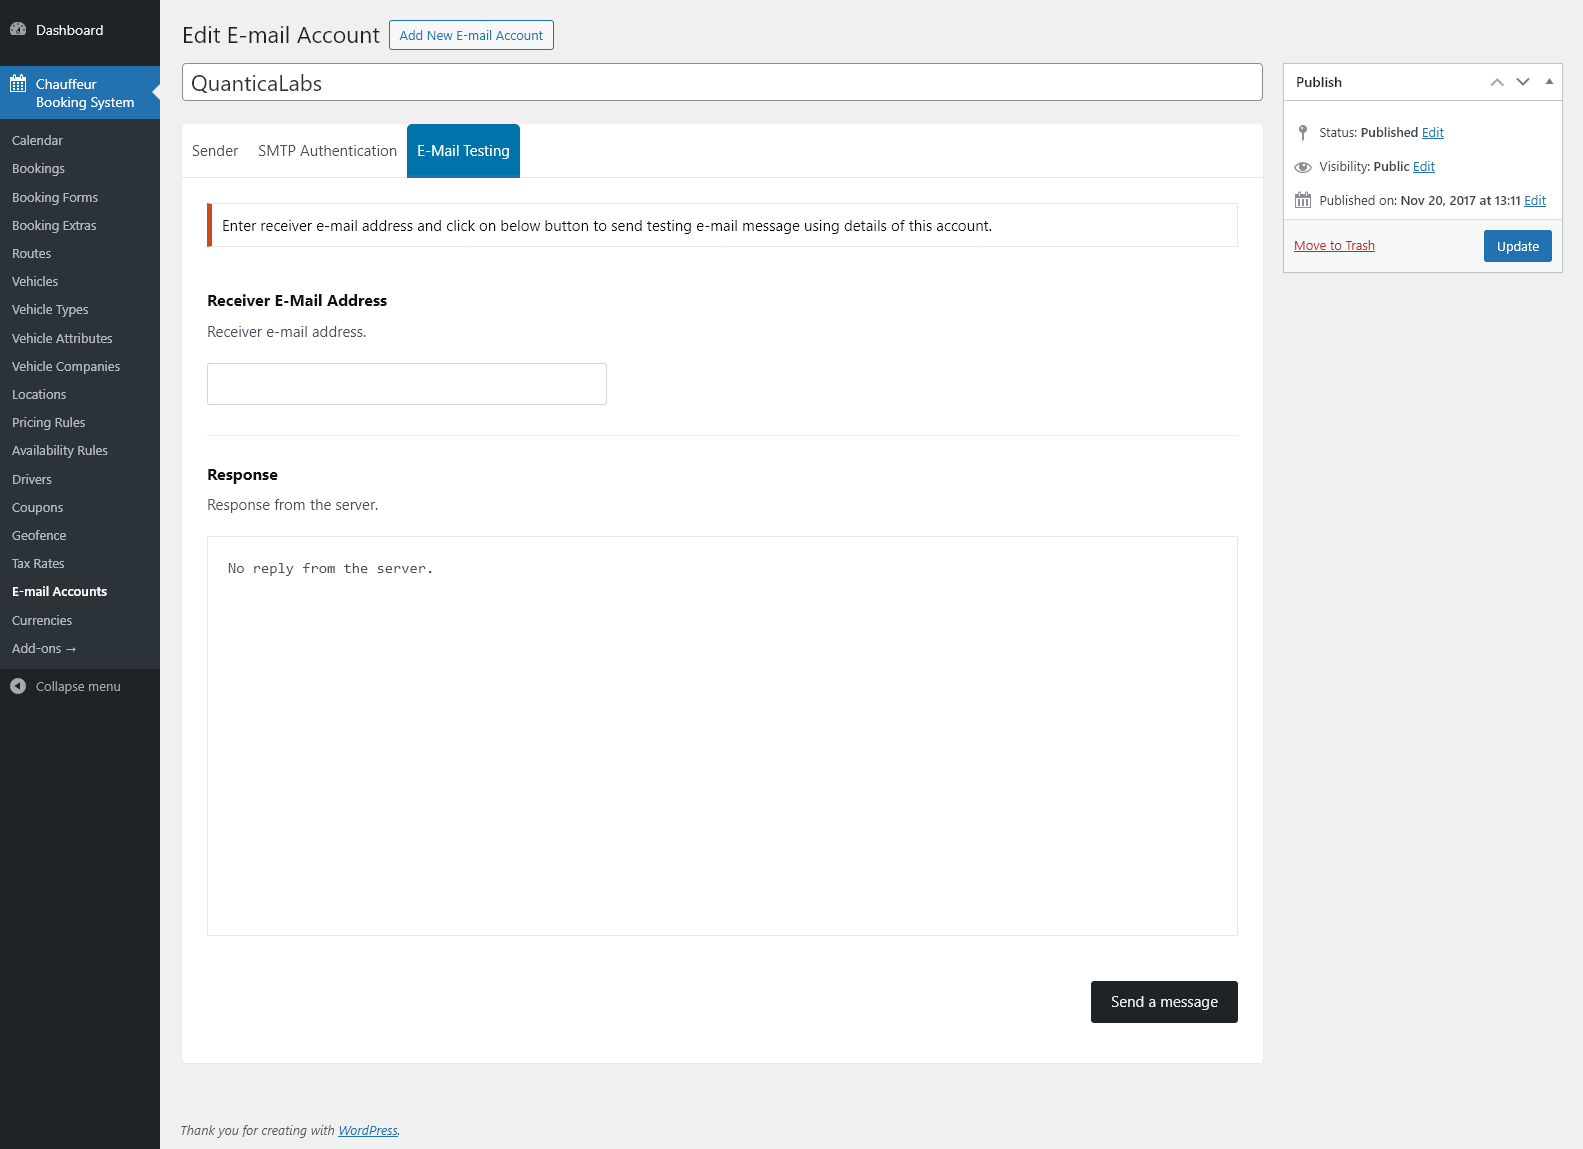Click the visibility eye icon in Publish
Viewport: 1583px width, 1149px height.
1303,167
